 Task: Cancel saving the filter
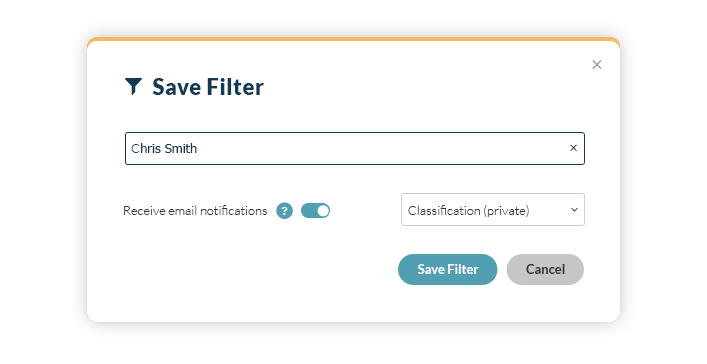(545, 269)
